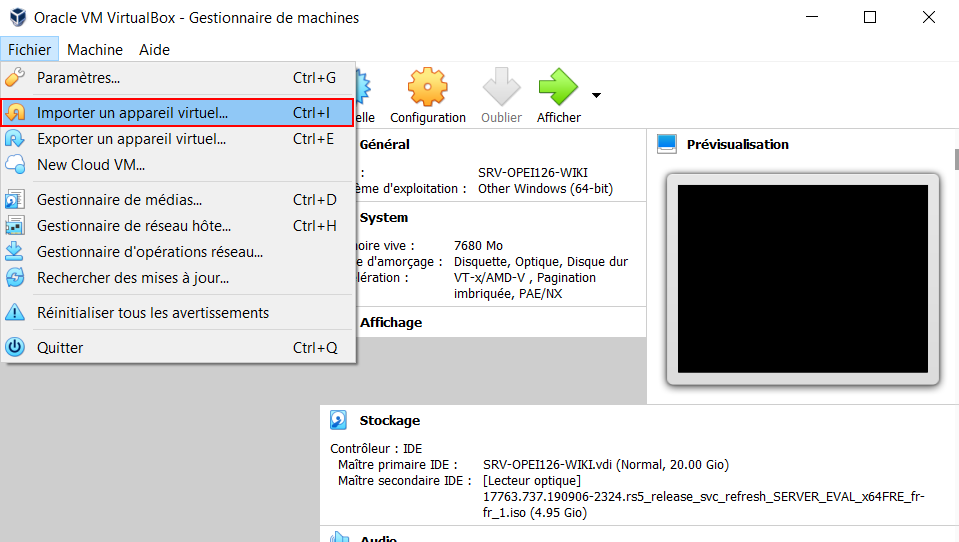Click the Contrôleur : IDE line
This screenshot has width=959, height=542.
point(376,448)
